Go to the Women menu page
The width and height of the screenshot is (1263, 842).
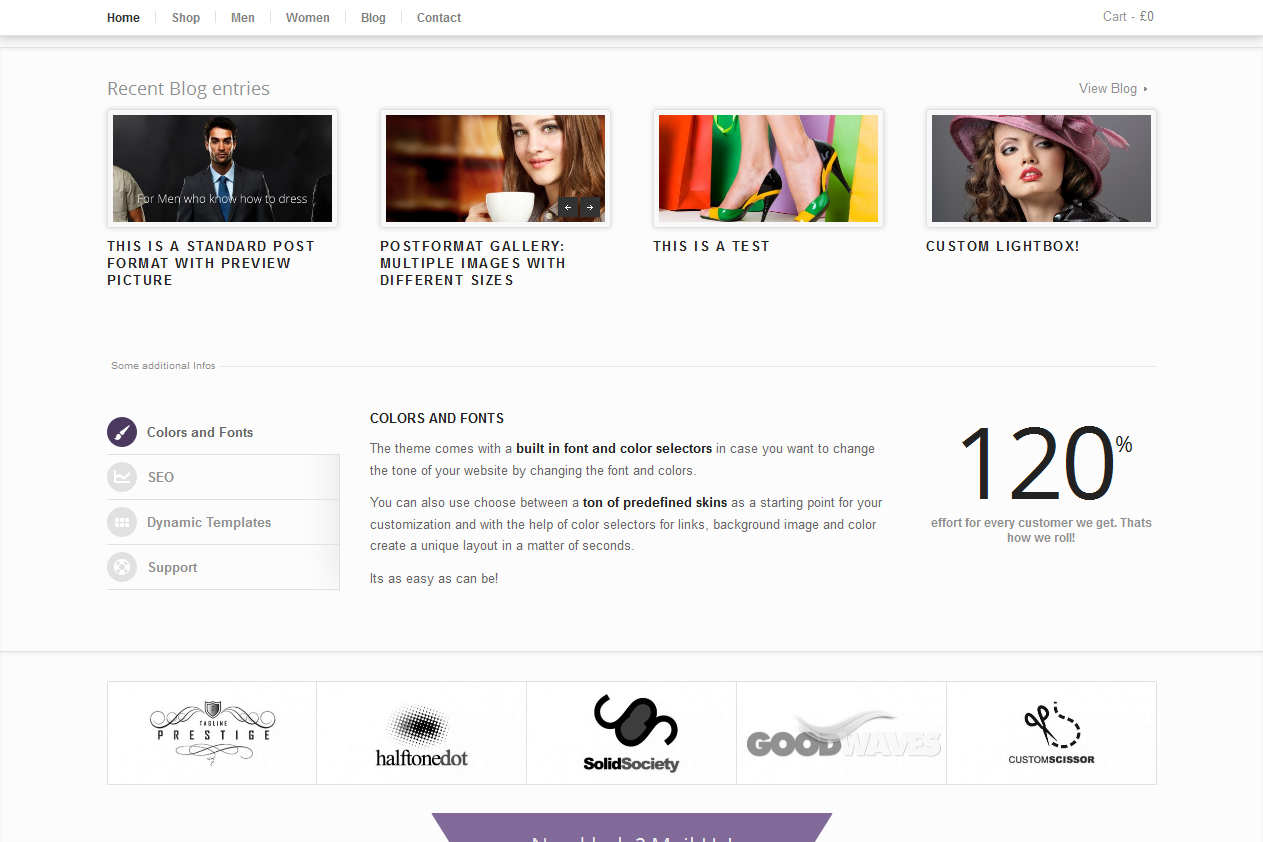[x=307, y=18]
